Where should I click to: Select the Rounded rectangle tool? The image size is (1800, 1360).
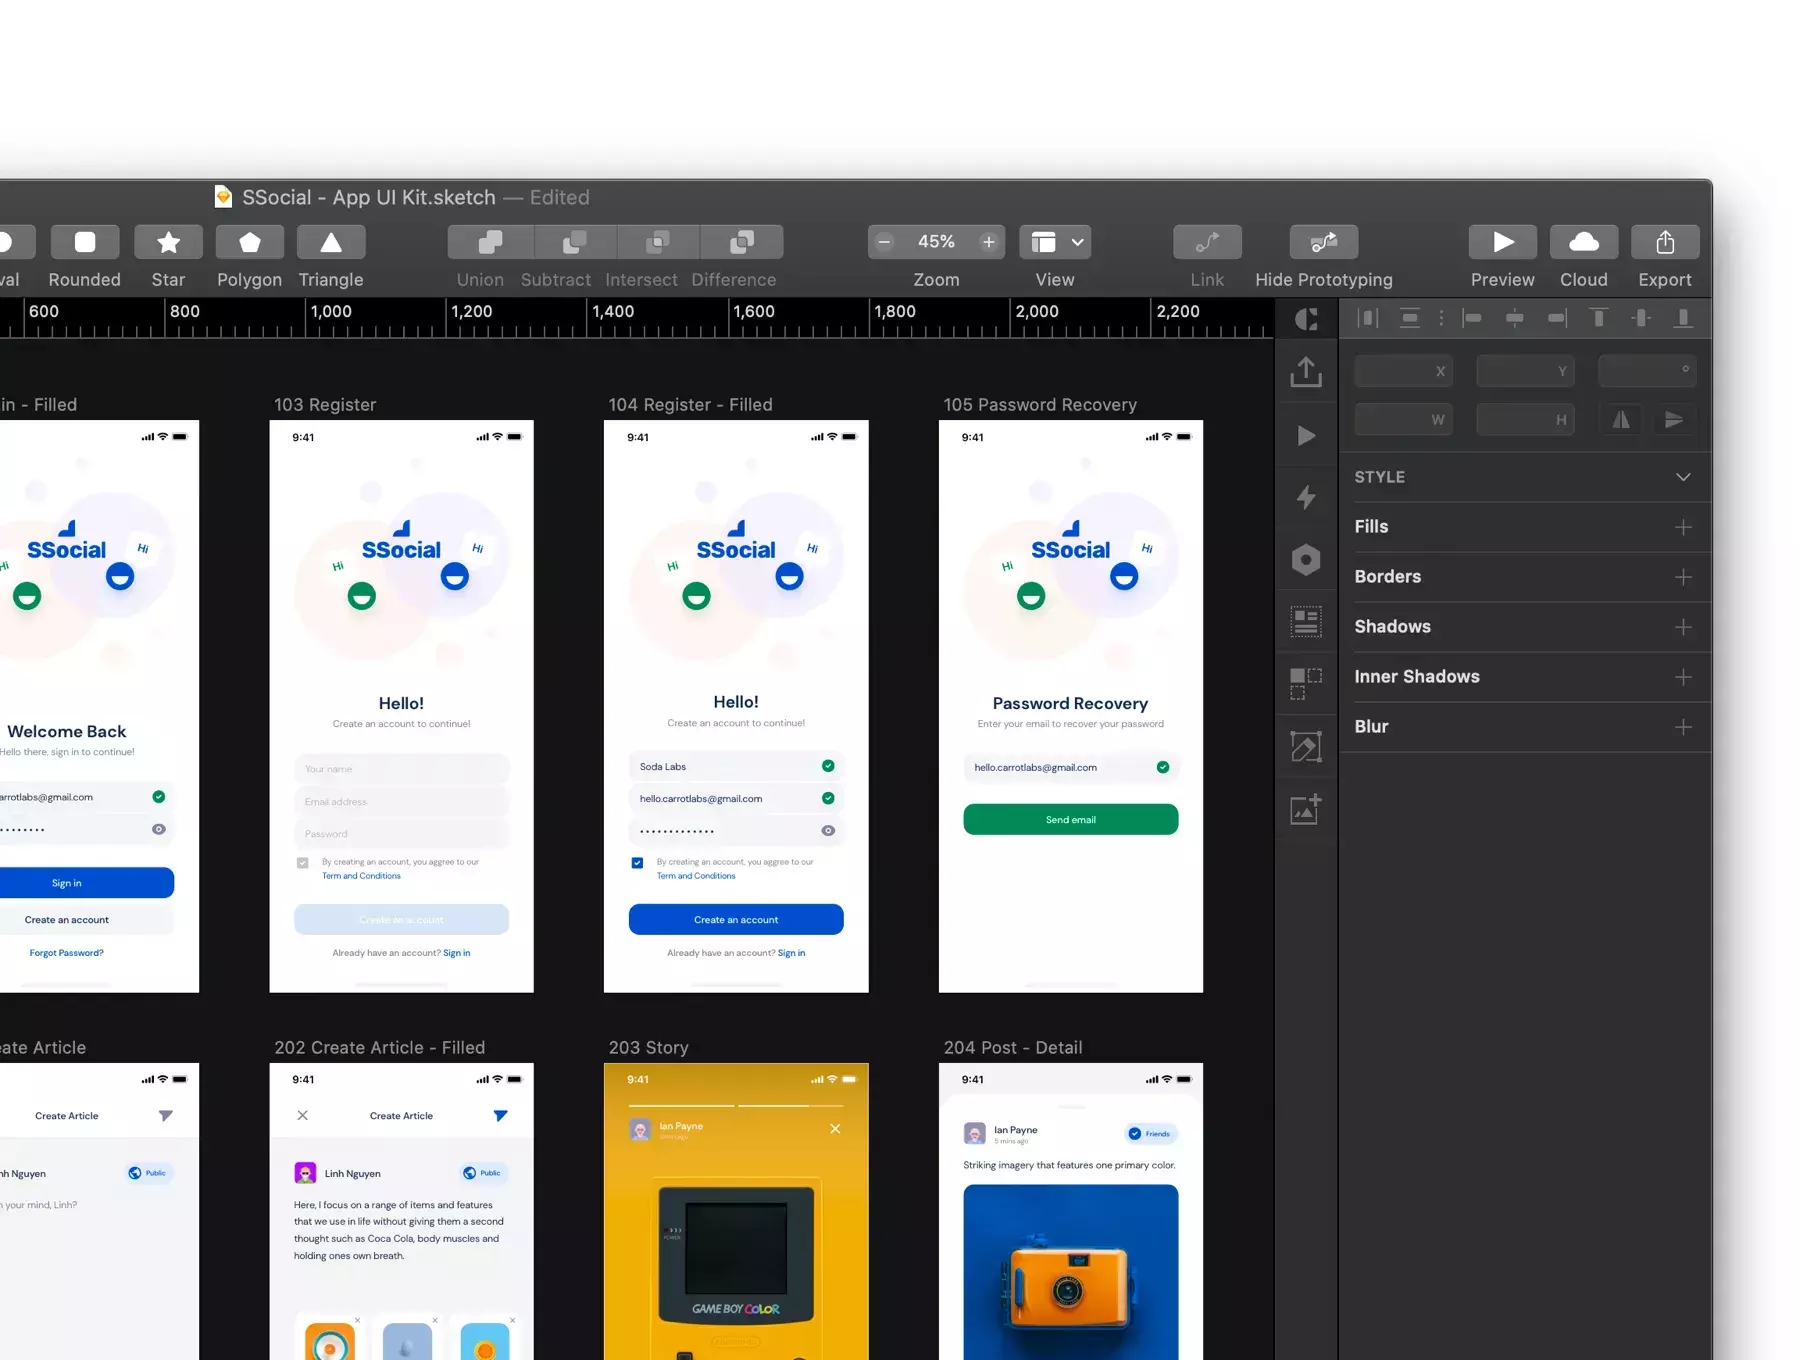point(85,242)
